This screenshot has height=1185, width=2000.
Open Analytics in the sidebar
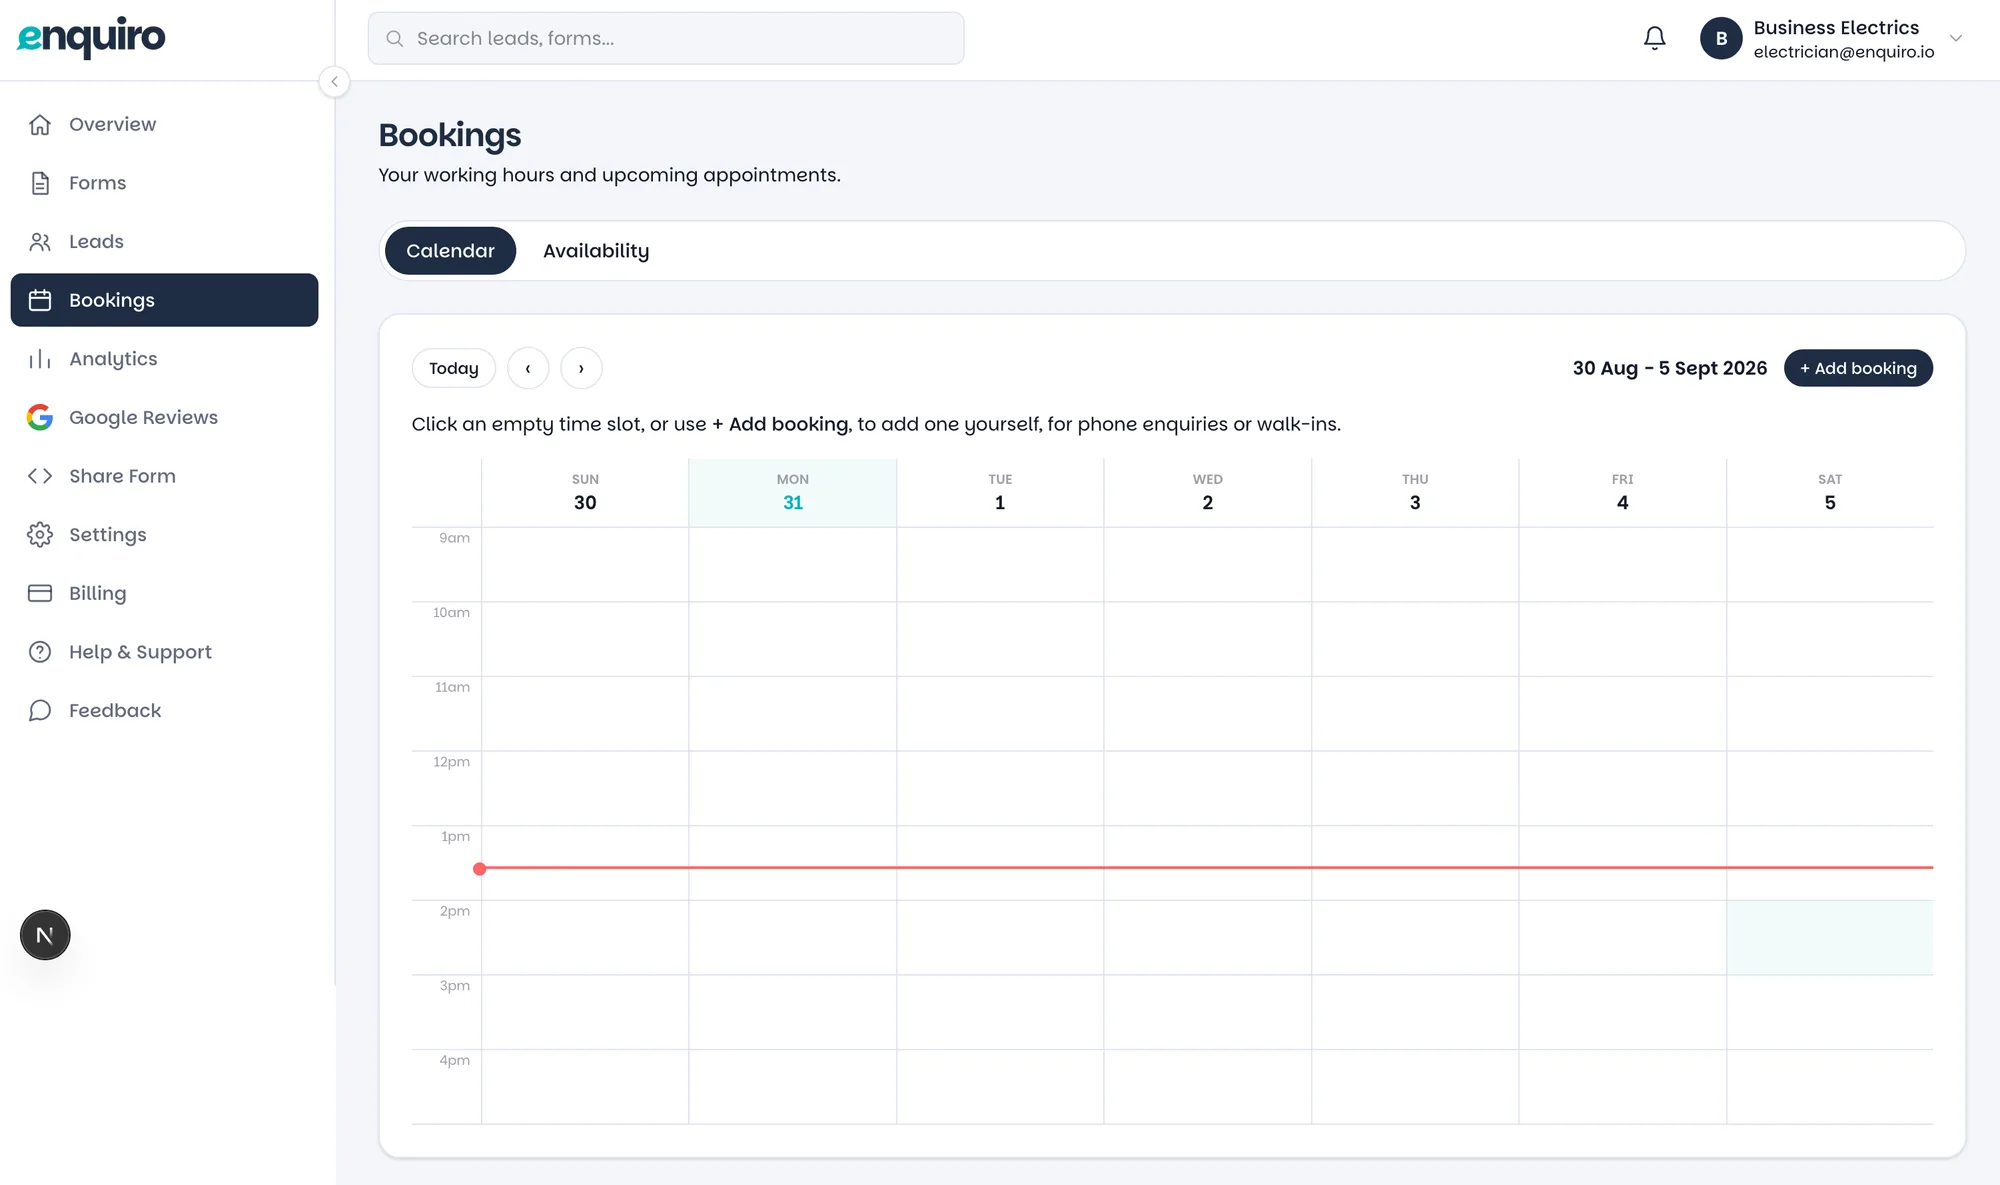pyautogui.click(x=164, y=359)
